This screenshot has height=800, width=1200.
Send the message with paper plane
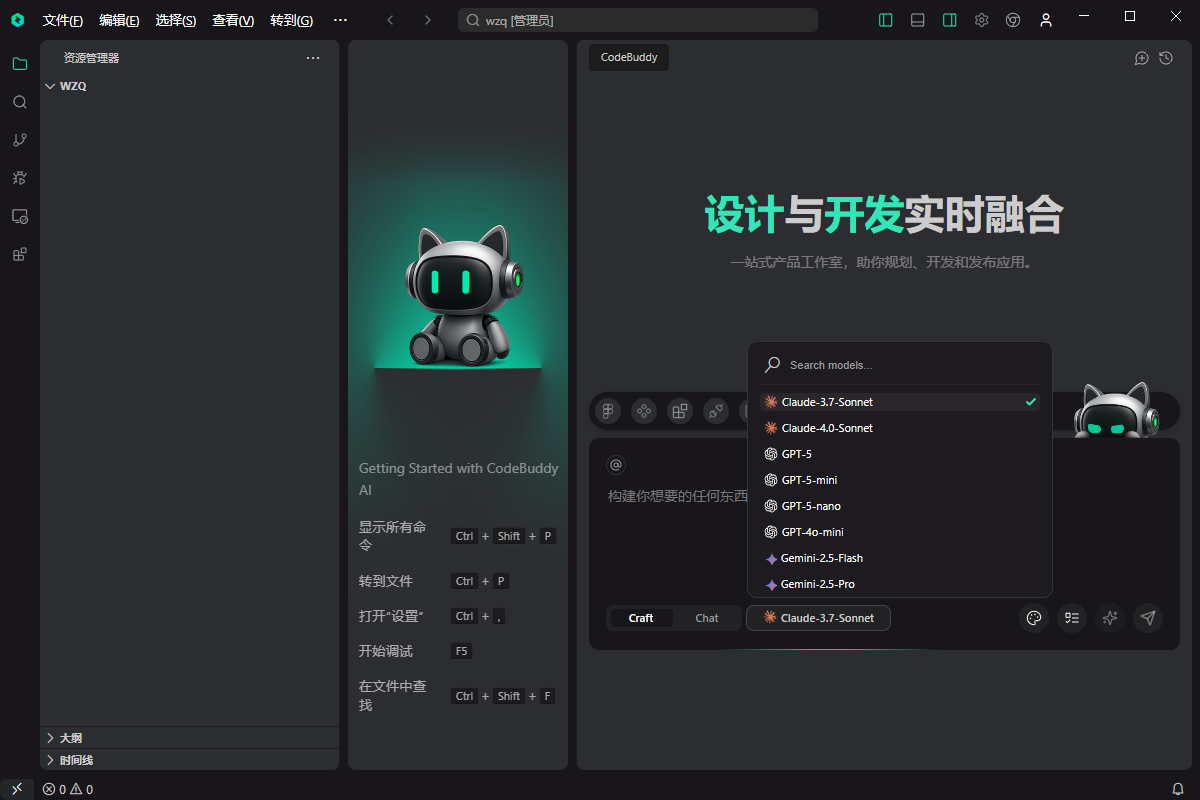coord(1148,618)
